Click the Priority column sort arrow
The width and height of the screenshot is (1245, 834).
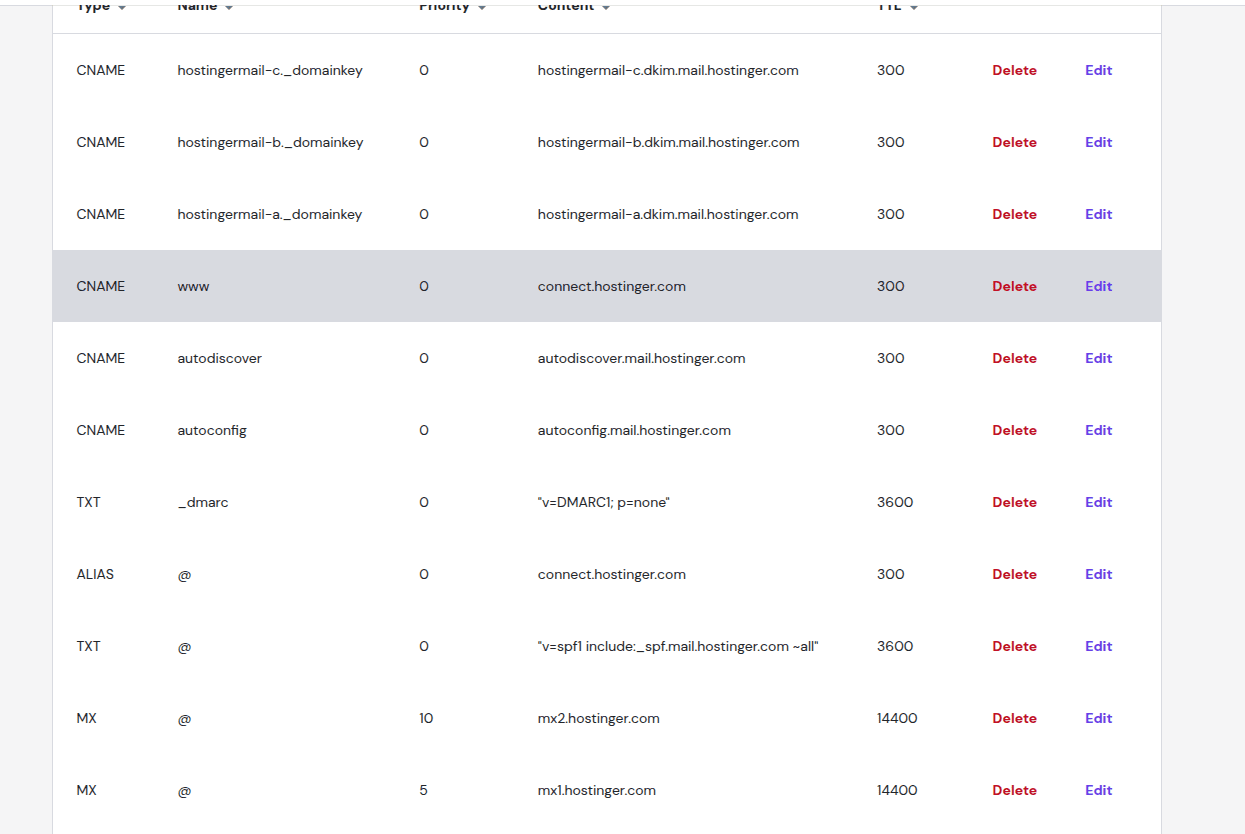click(x=483, y=6)
